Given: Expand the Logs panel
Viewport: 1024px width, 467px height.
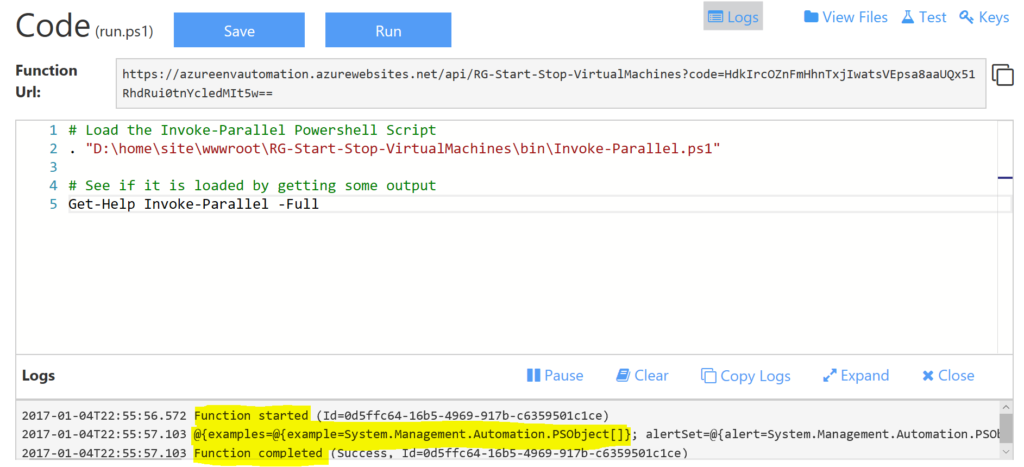Looking at the screenshot, I should (x=855, y=376).
